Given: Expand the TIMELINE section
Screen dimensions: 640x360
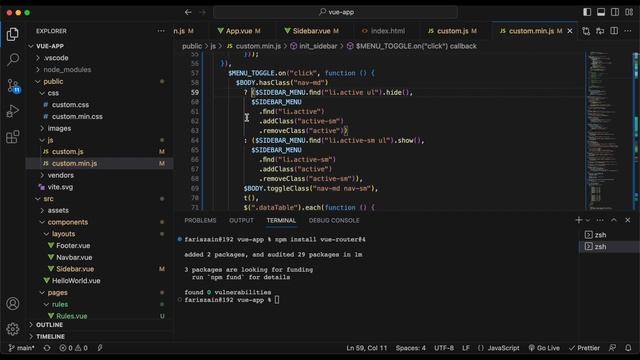Looking at the screenshot, I should coord(100,336).
